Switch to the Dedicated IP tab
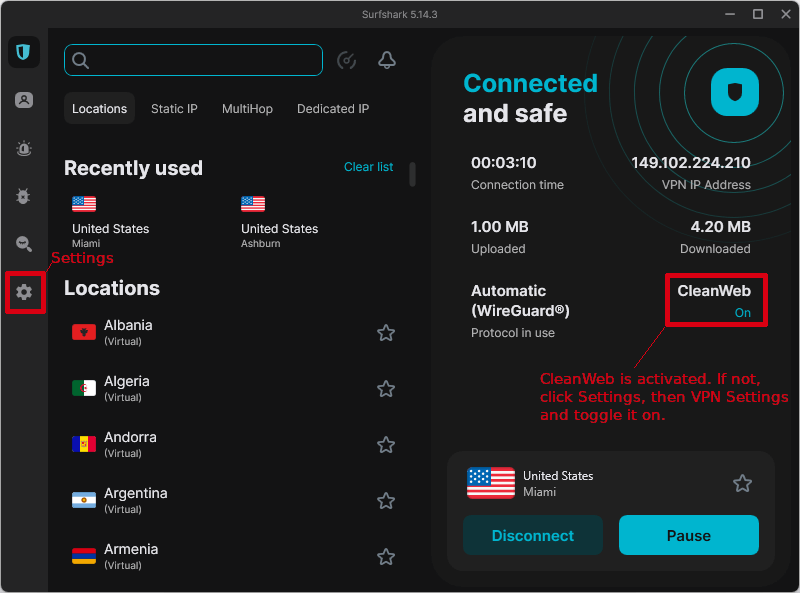Viewport: 800px width, 593px height. [x=333, y=109]
